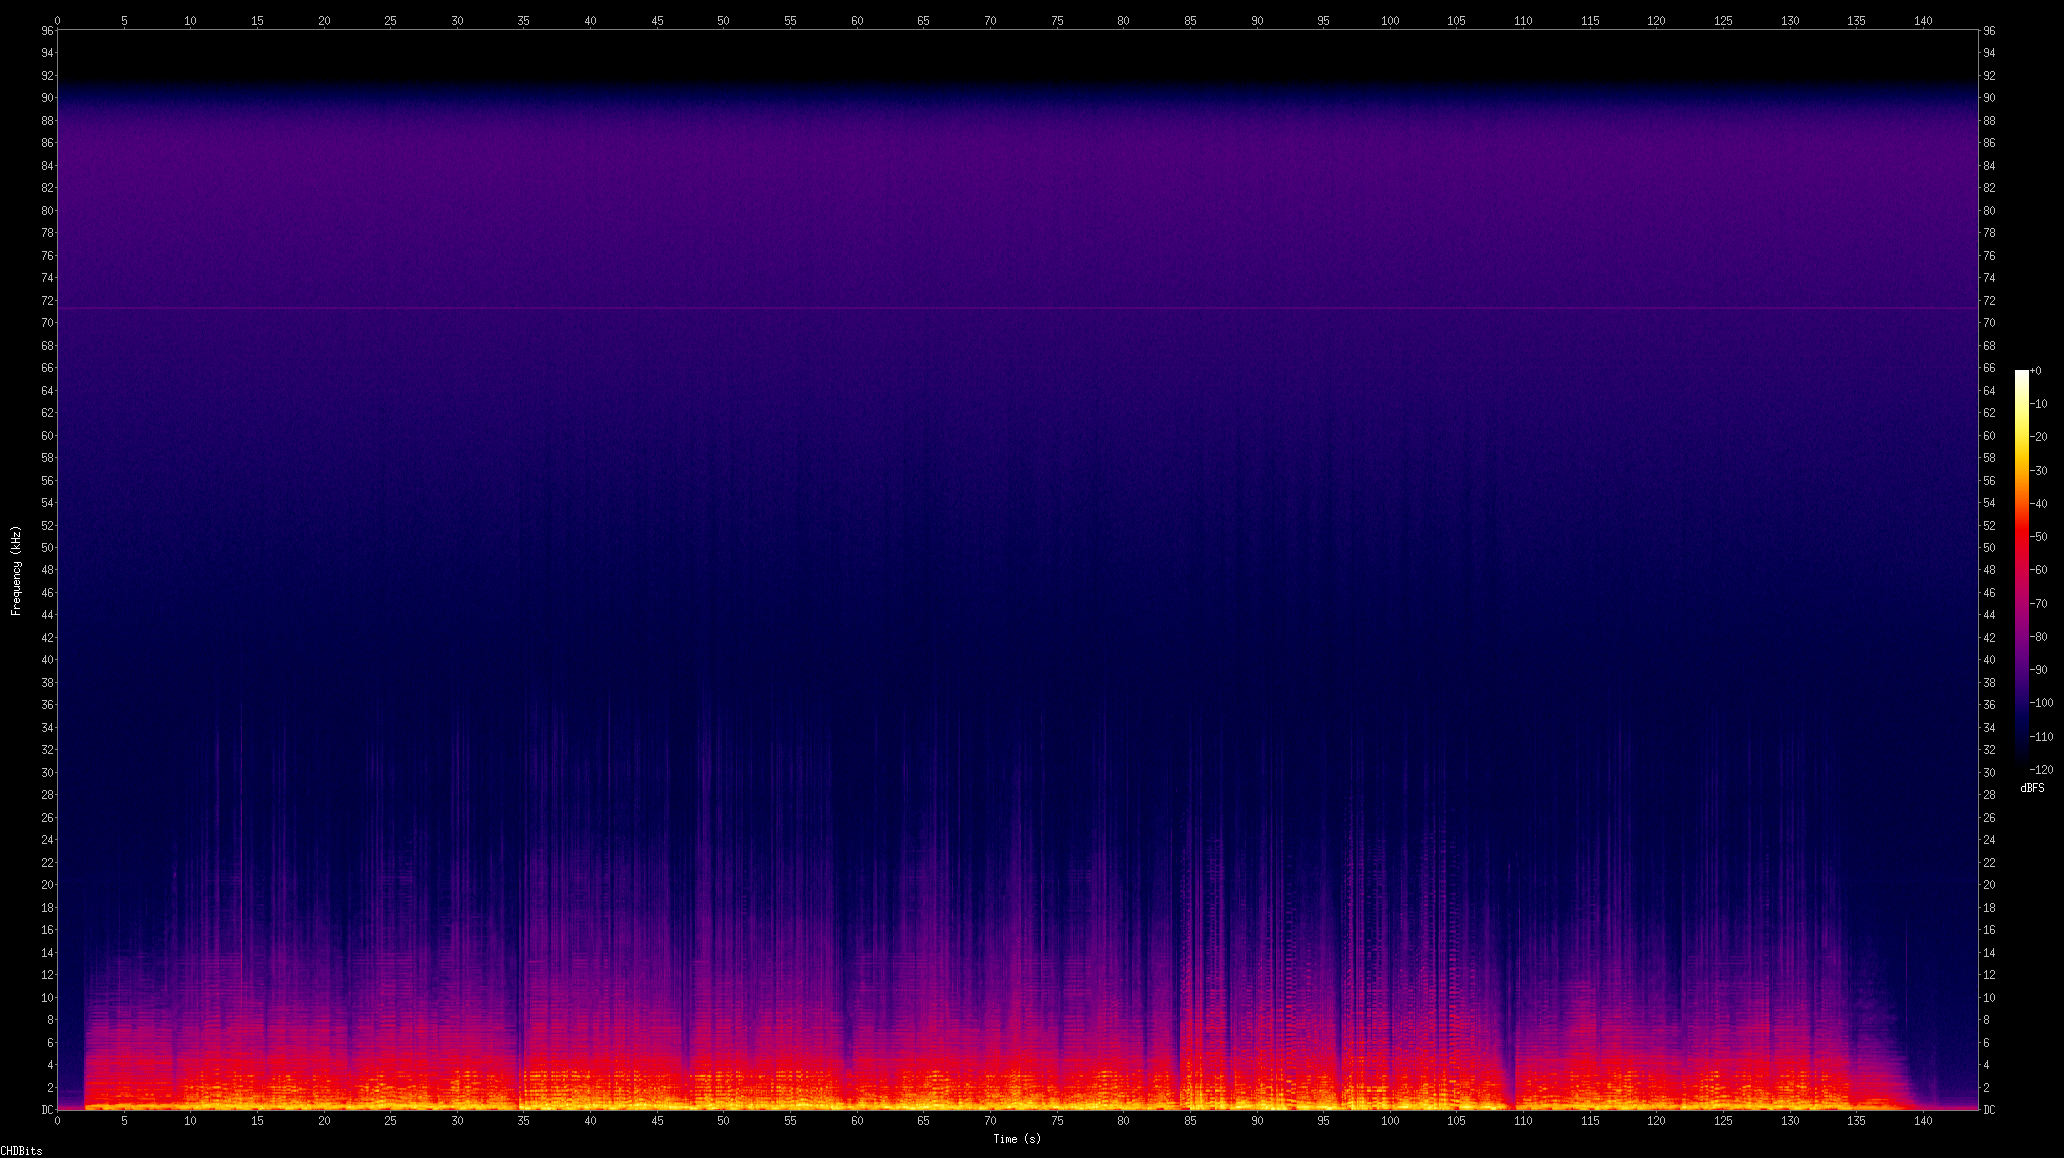Image resolution: width=2064 pixels, height=1158 pixels.
Task: Click the 35 second mark on top axis
Action: [524, 20]
